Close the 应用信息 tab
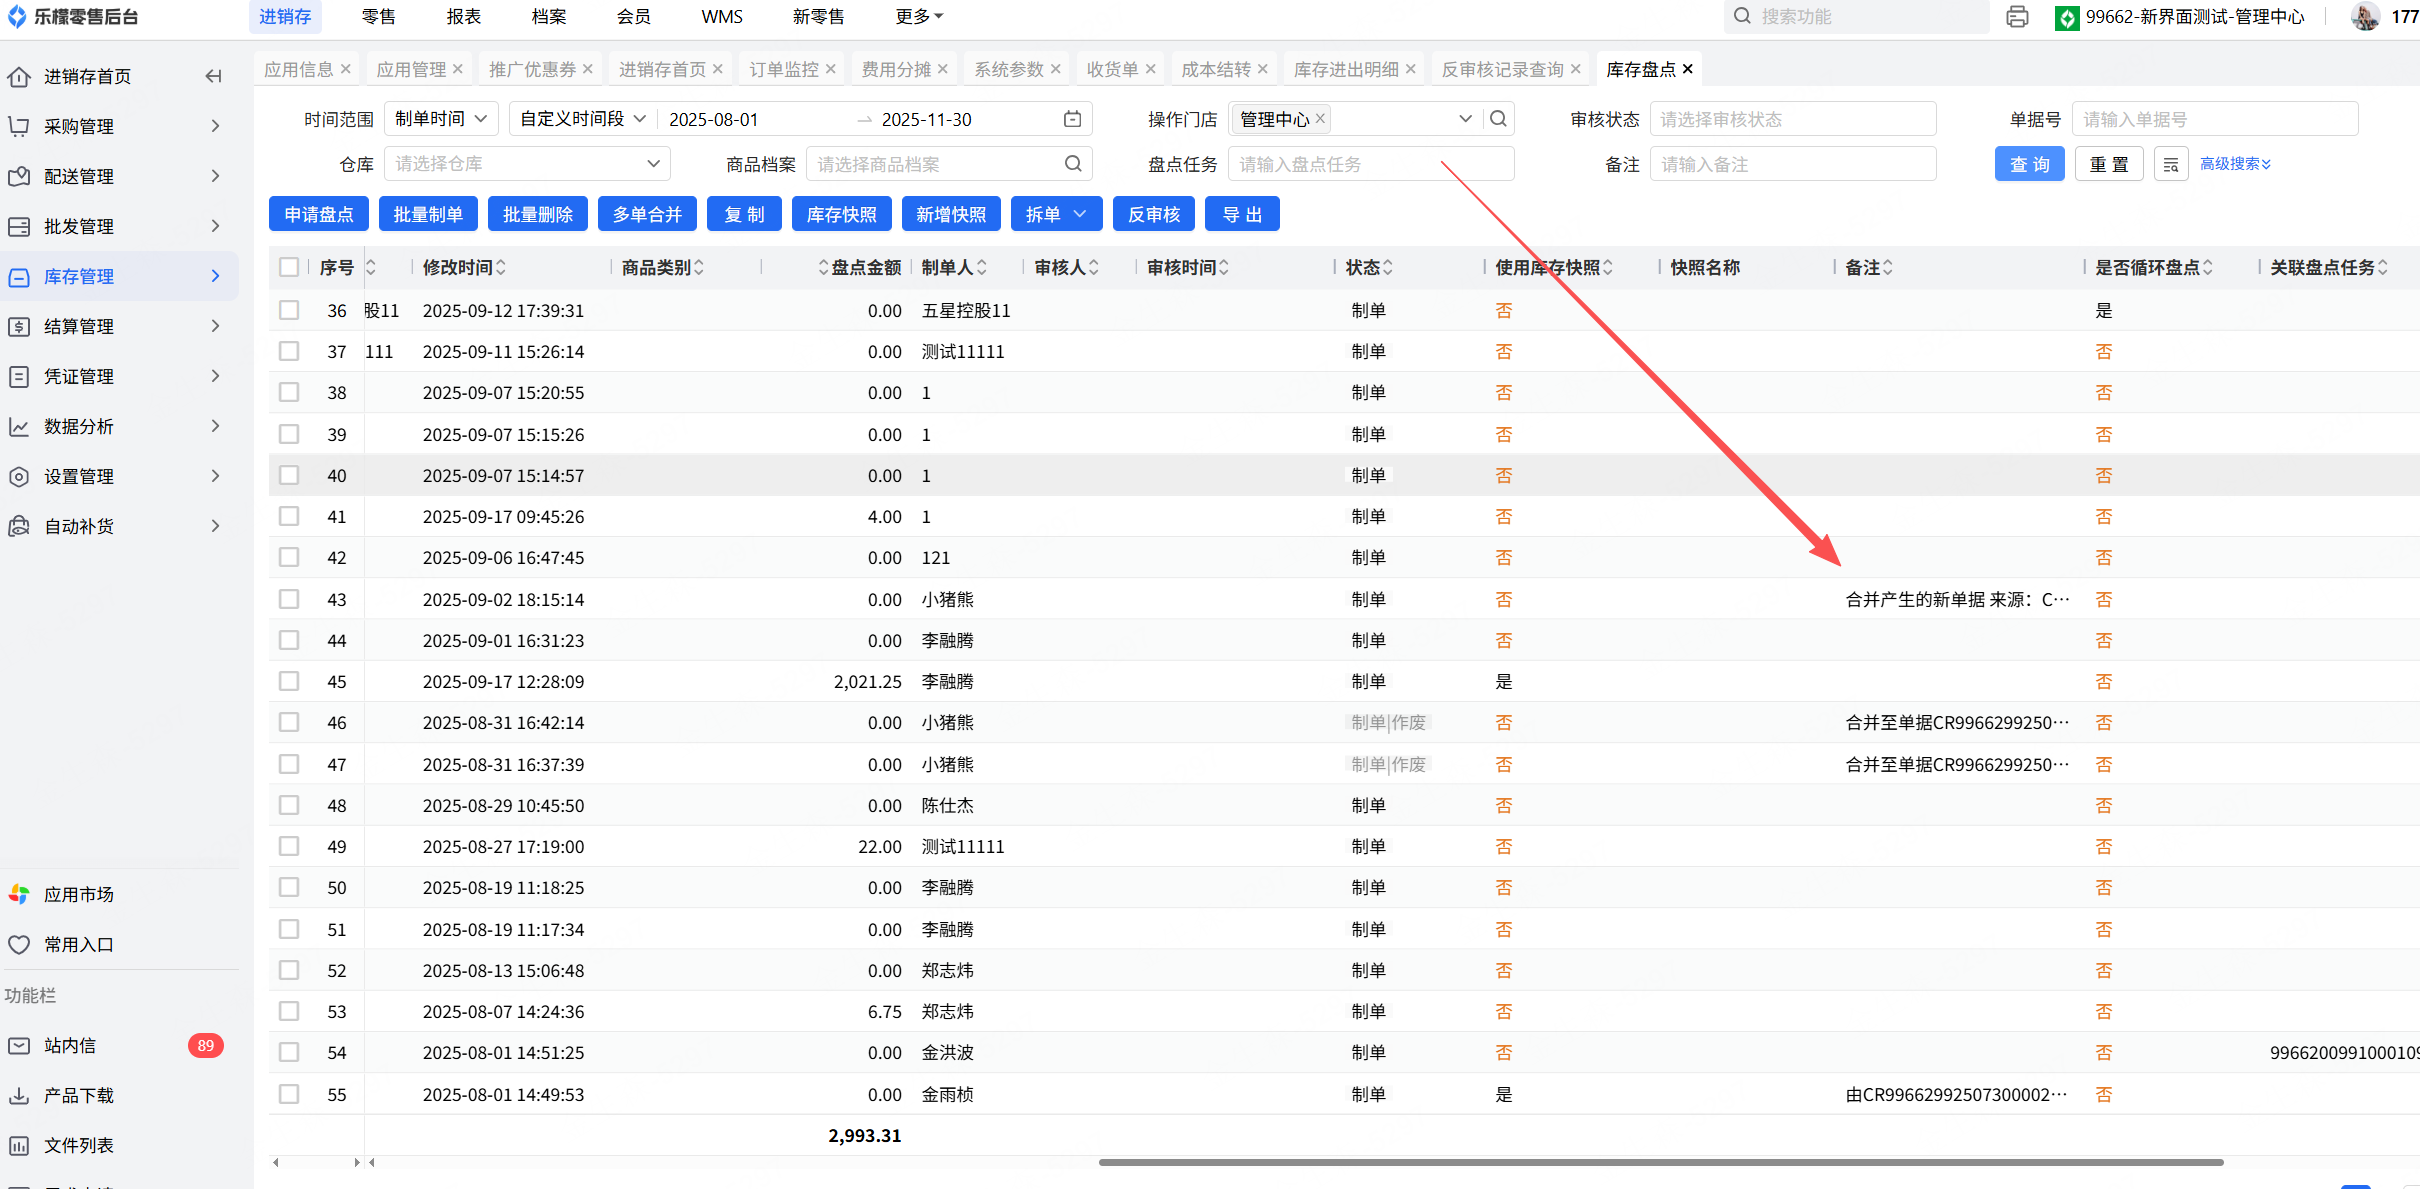Image resolution: width=2420 pixels, height=1189 pixels. click(346, 69)
